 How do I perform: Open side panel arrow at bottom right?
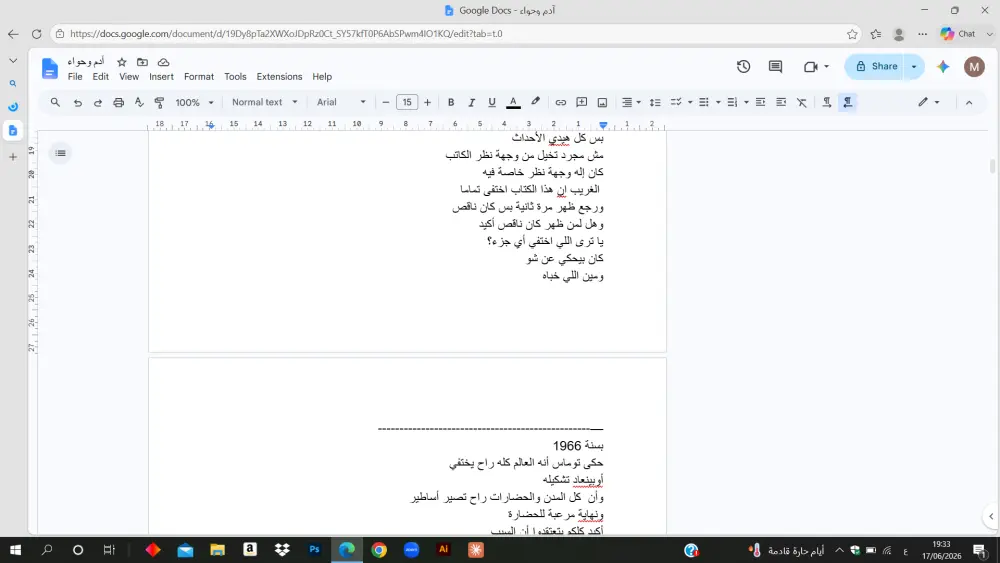(990, 516)
